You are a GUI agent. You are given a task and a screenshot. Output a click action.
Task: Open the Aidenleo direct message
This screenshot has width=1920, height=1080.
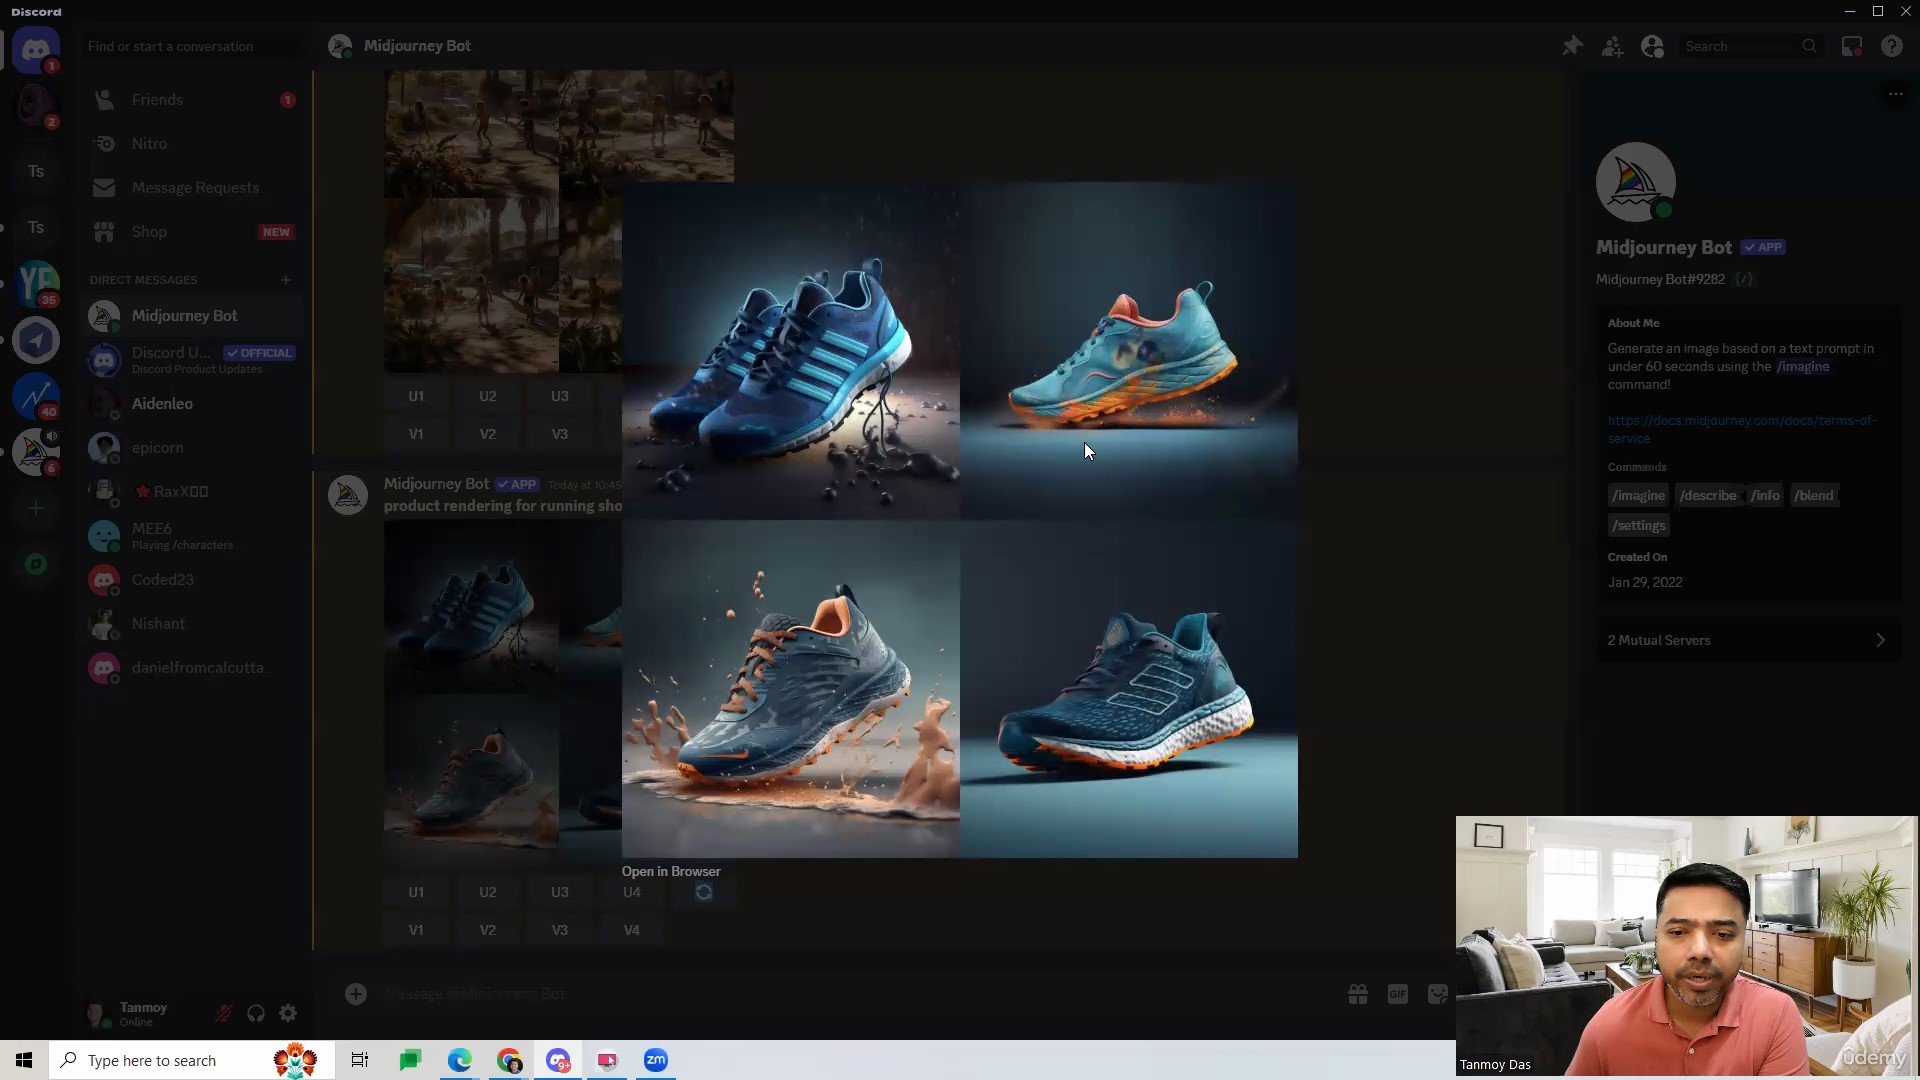click(192, 404)
